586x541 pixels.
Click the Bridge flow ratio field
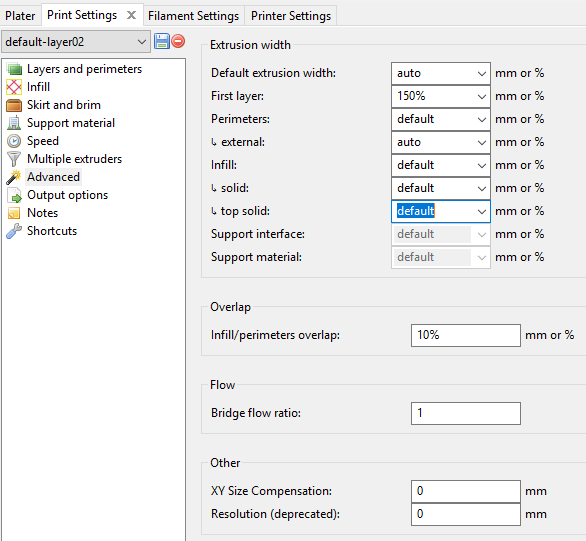(x=466, y=413)
